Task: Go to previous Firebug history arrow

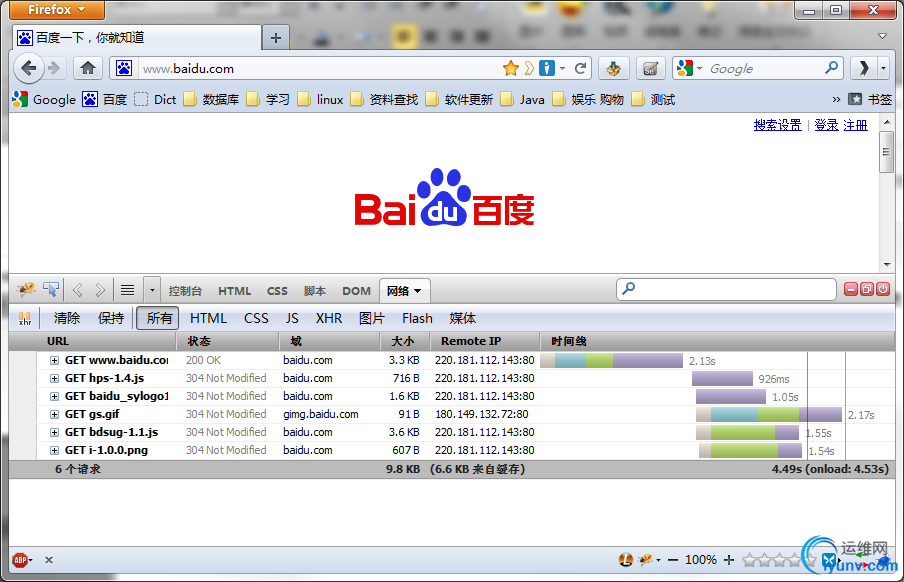Action: click(x=78, y=290)
